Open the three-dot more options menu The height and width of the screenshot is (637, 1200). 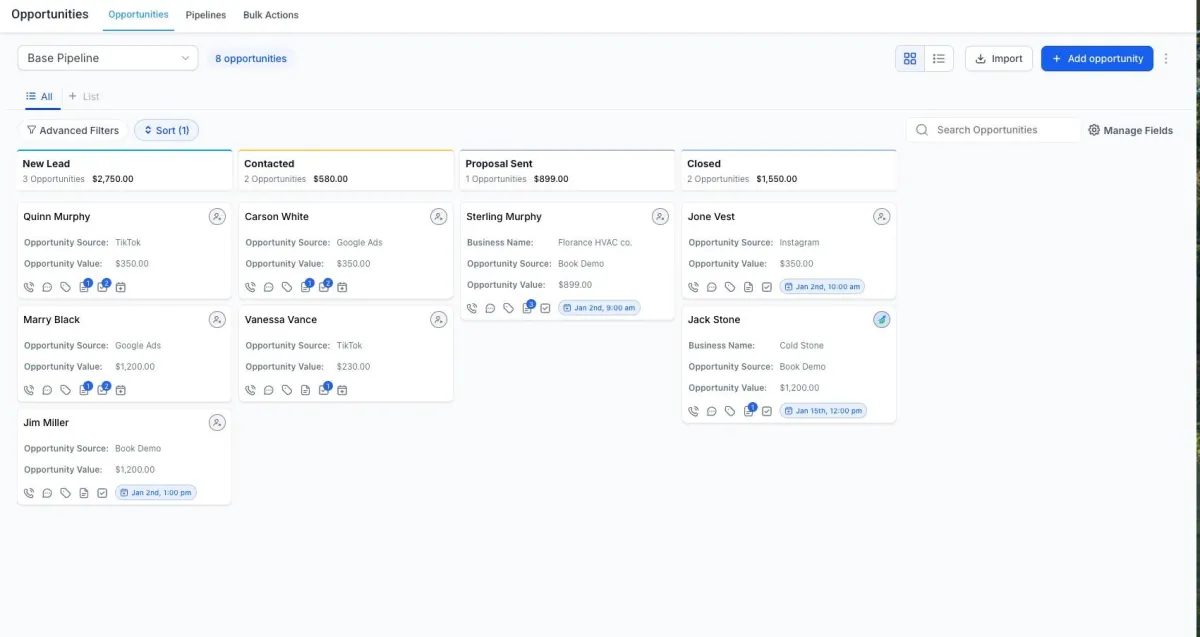(1166, 59)
